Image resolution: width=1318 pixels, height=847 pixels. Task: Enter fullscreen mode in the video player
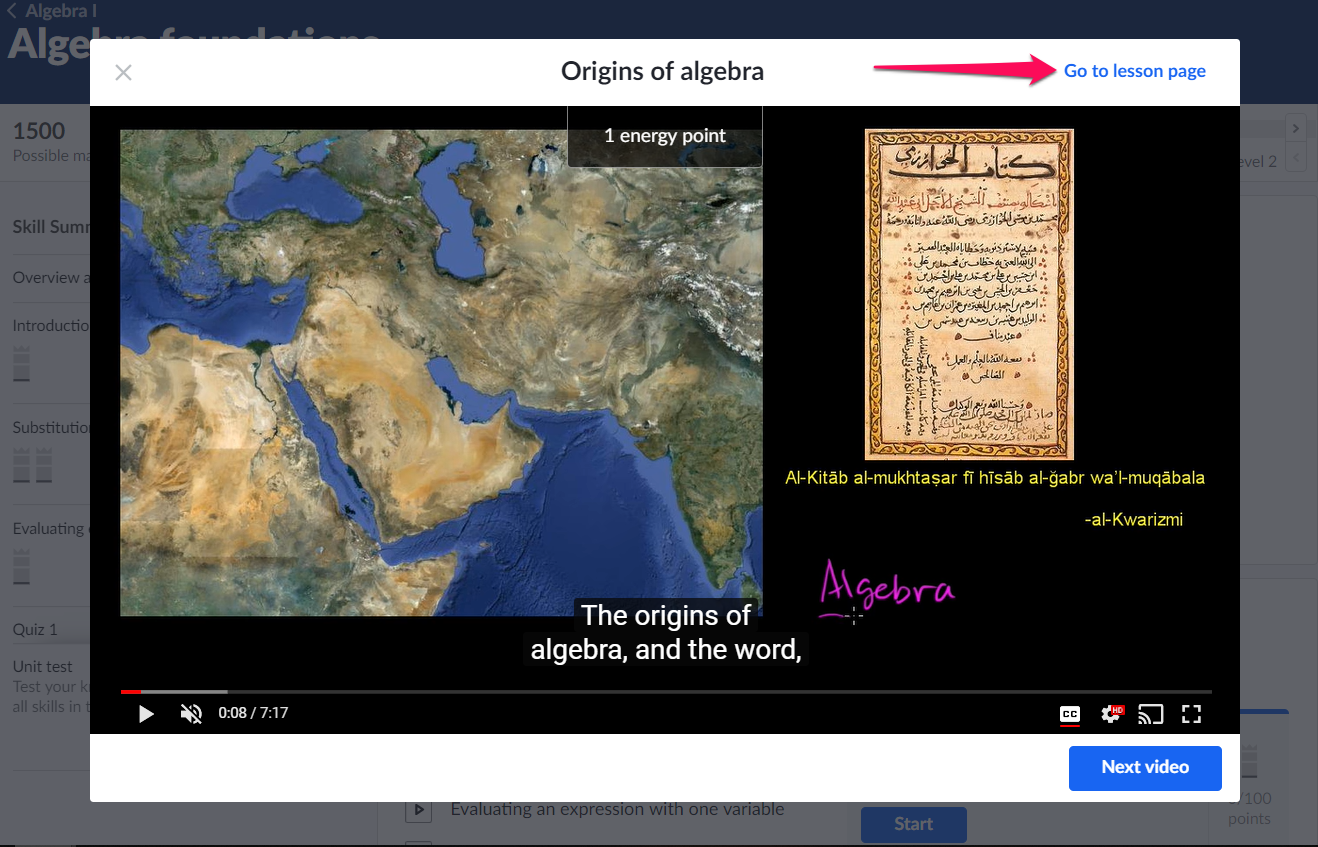click(x=1191, y=714)
